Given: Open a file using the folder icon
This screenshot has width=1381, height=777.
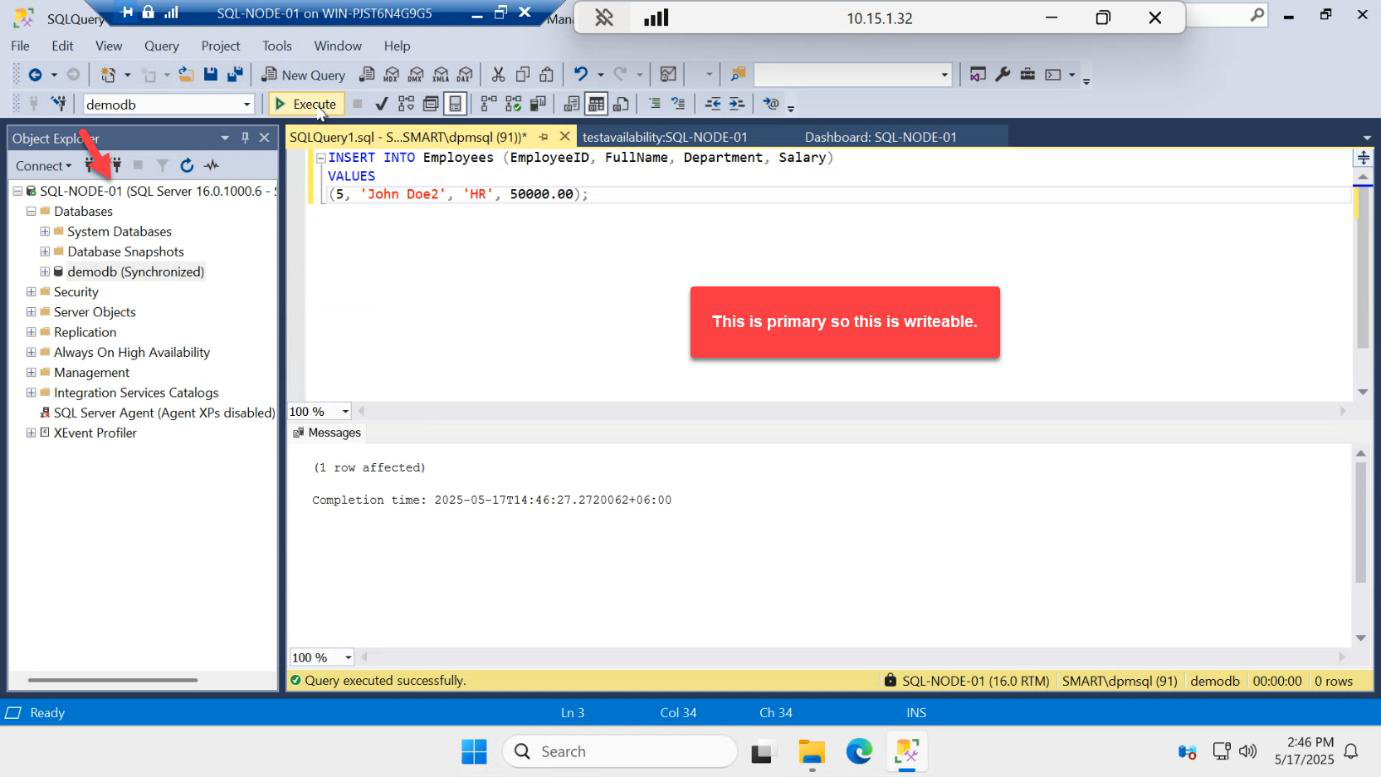Looking at the screenshot, I should coord(185,75).
